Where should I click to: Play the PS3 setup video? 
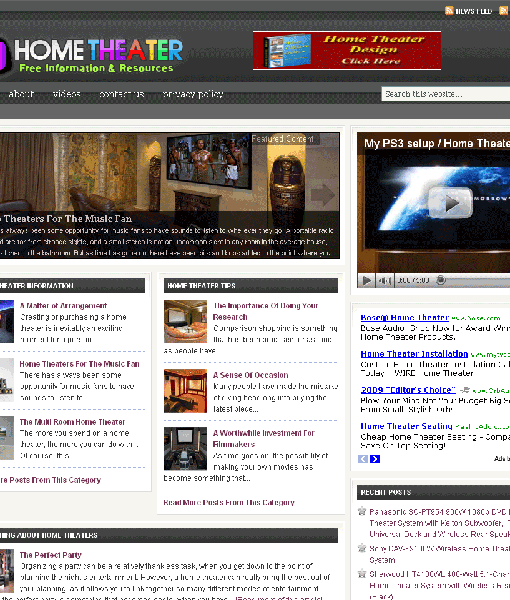450,203
